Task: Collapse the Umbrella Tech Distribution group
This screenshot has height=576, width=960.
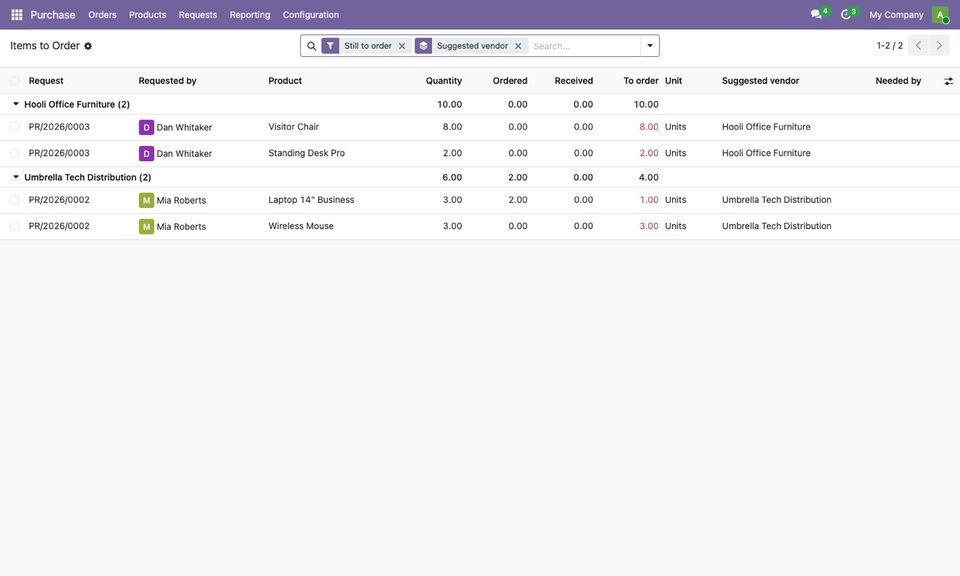Action: tap(16, 177)
